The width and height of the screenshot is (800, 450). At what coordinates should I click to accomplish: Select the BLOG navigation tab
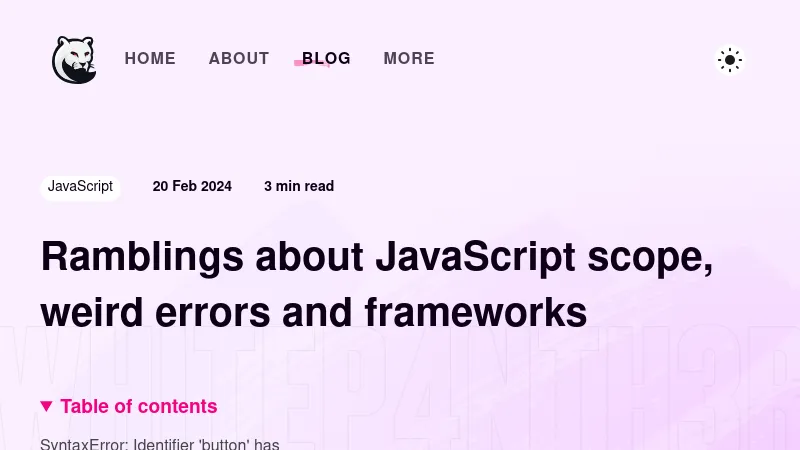(x=327, y=59)
